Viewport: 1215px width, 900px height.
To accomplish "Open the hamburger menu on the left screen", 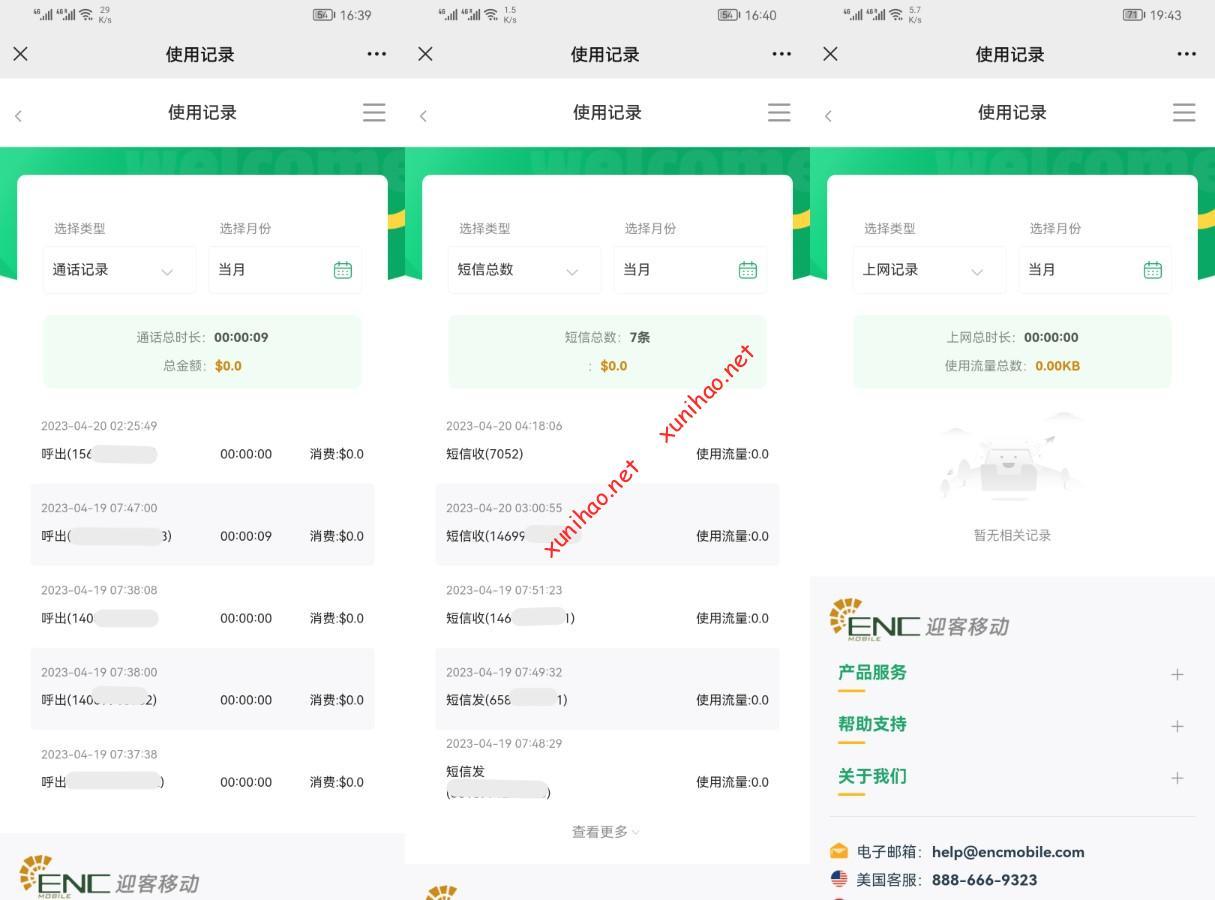I will pos(374,113).
